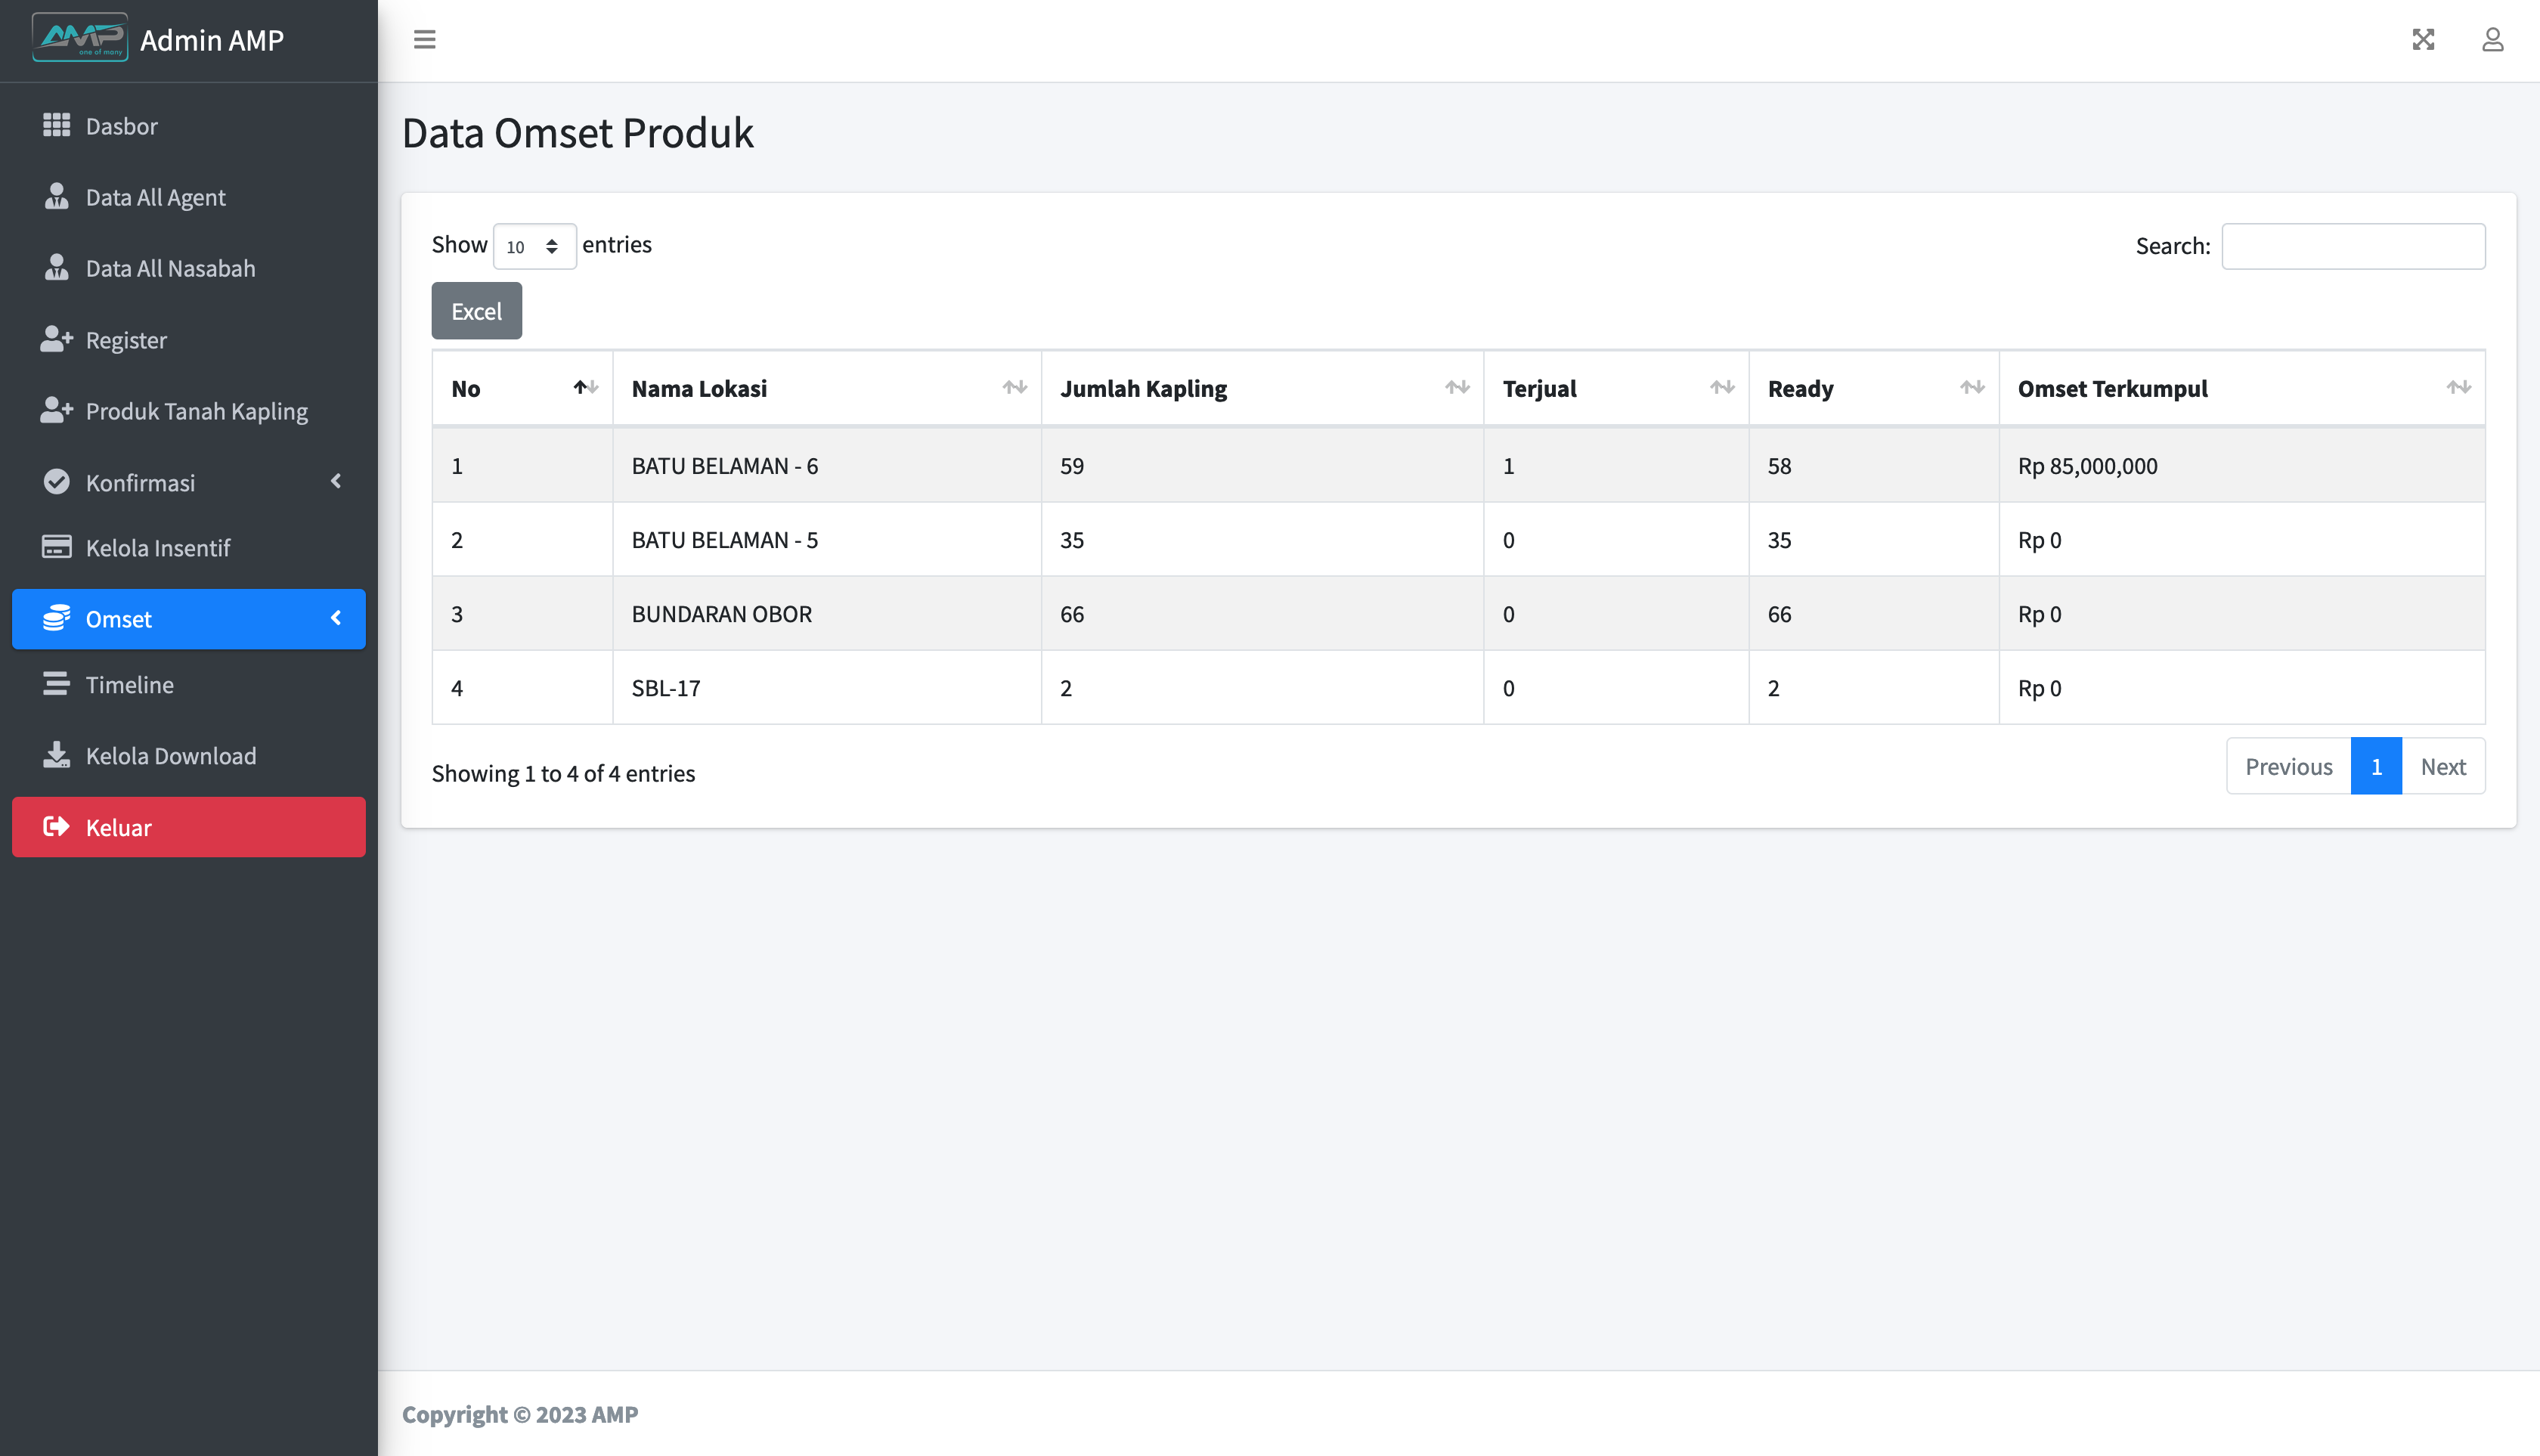Image resolution: width=2540 pixels, height=1456 pixels.
Task: Click the Terjual column header
Action: pyautogui.click(x=1616, y=388)
